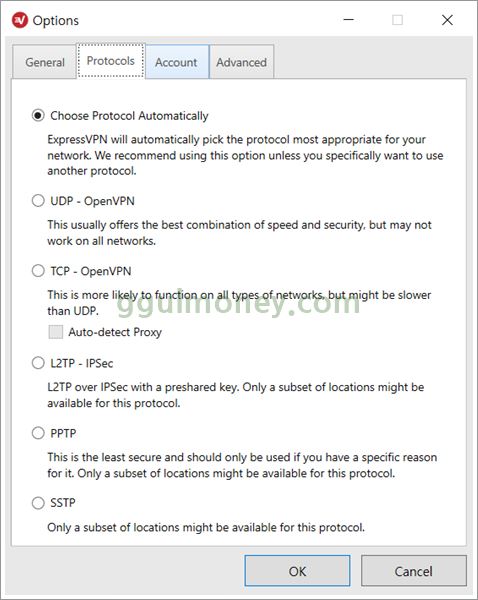Select the L2TP - IPSec radio button
The width and height of the screenshot is (478, 600).
(38, 363)
